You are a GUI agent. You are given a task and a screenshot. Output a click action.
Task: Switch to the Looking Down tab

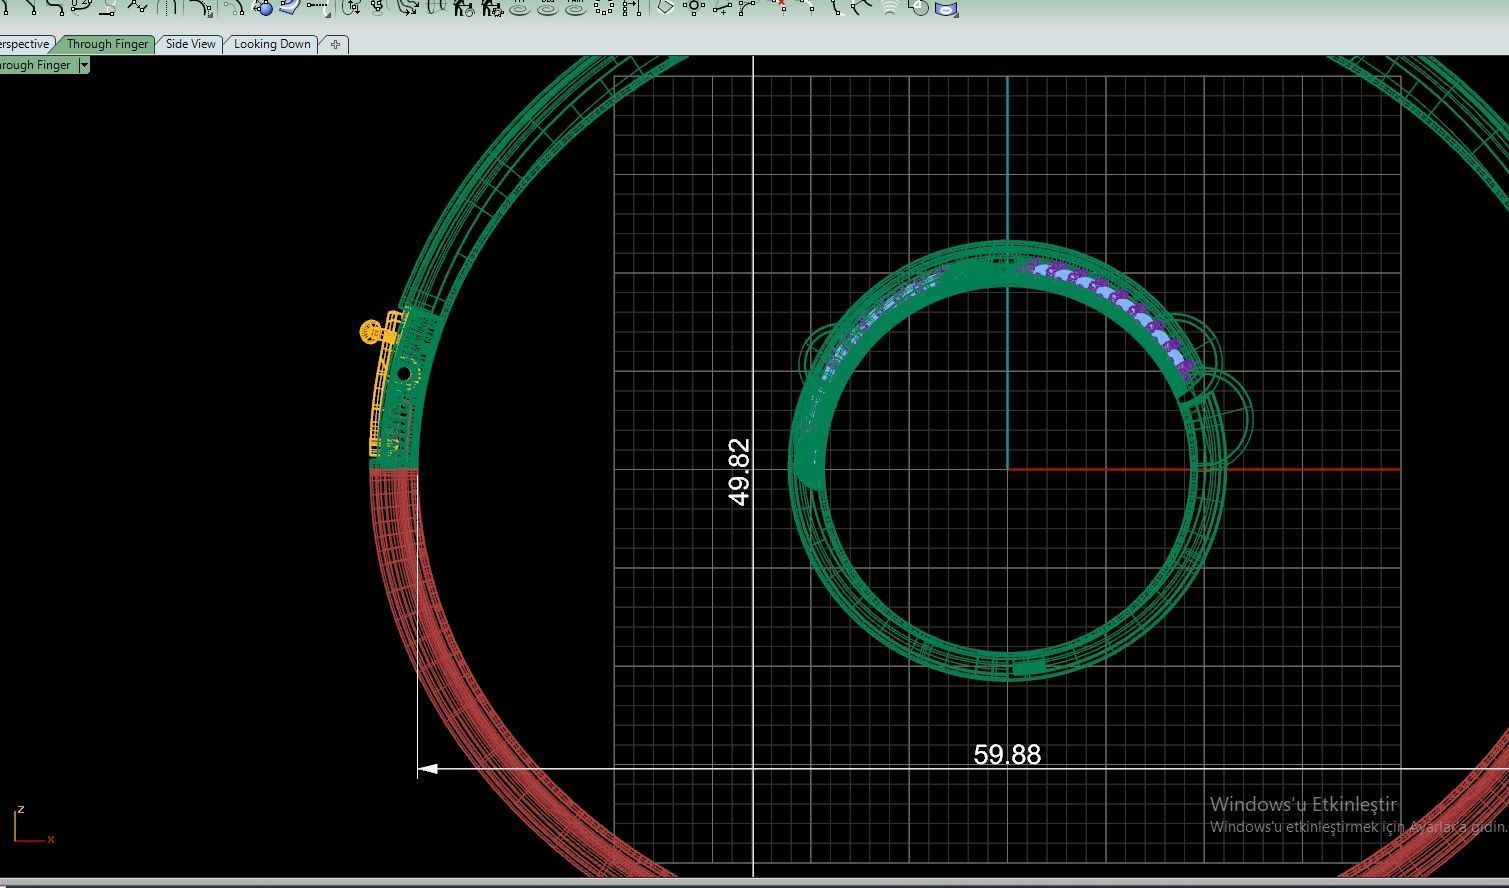(272, 44)
